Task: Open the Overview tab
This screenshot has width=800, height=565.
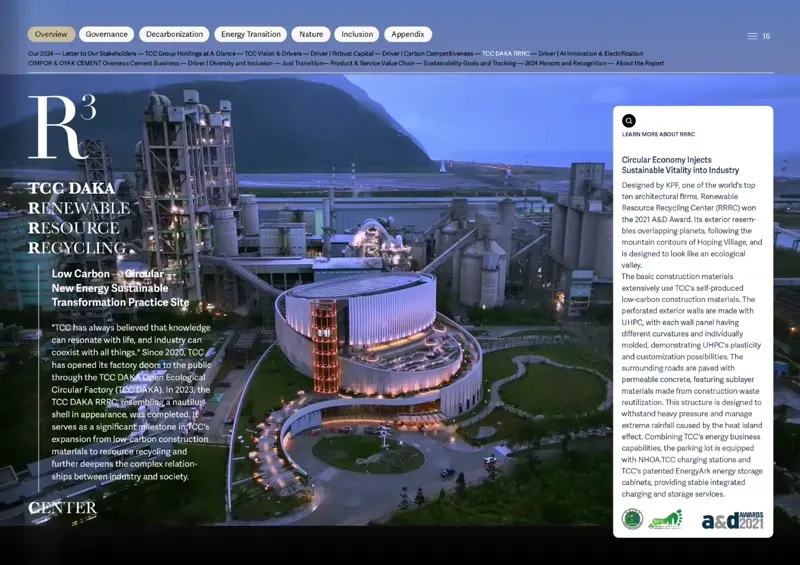Action: 51,34
